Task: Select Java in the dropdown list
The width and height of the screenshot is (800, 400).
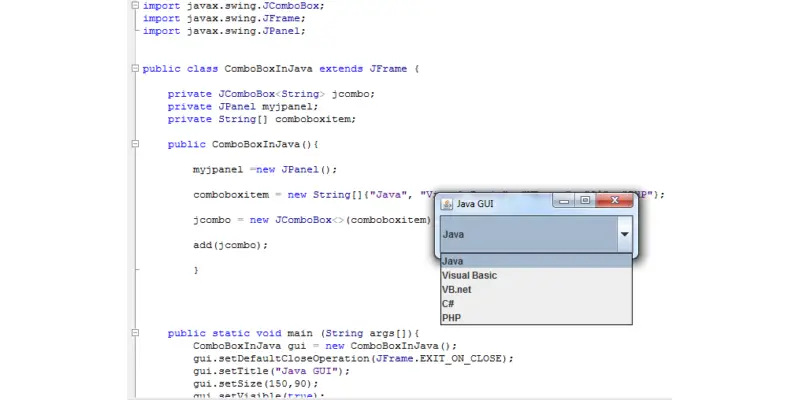Action: click(x=536, y=261)
